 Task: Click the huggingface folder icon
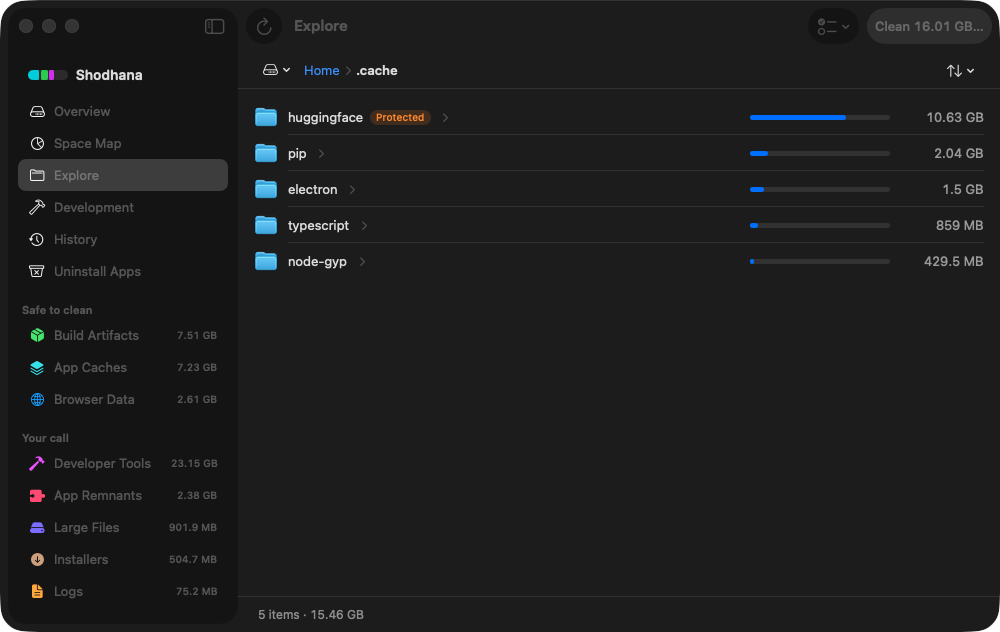pyautogui.click(x=266, y=117)
